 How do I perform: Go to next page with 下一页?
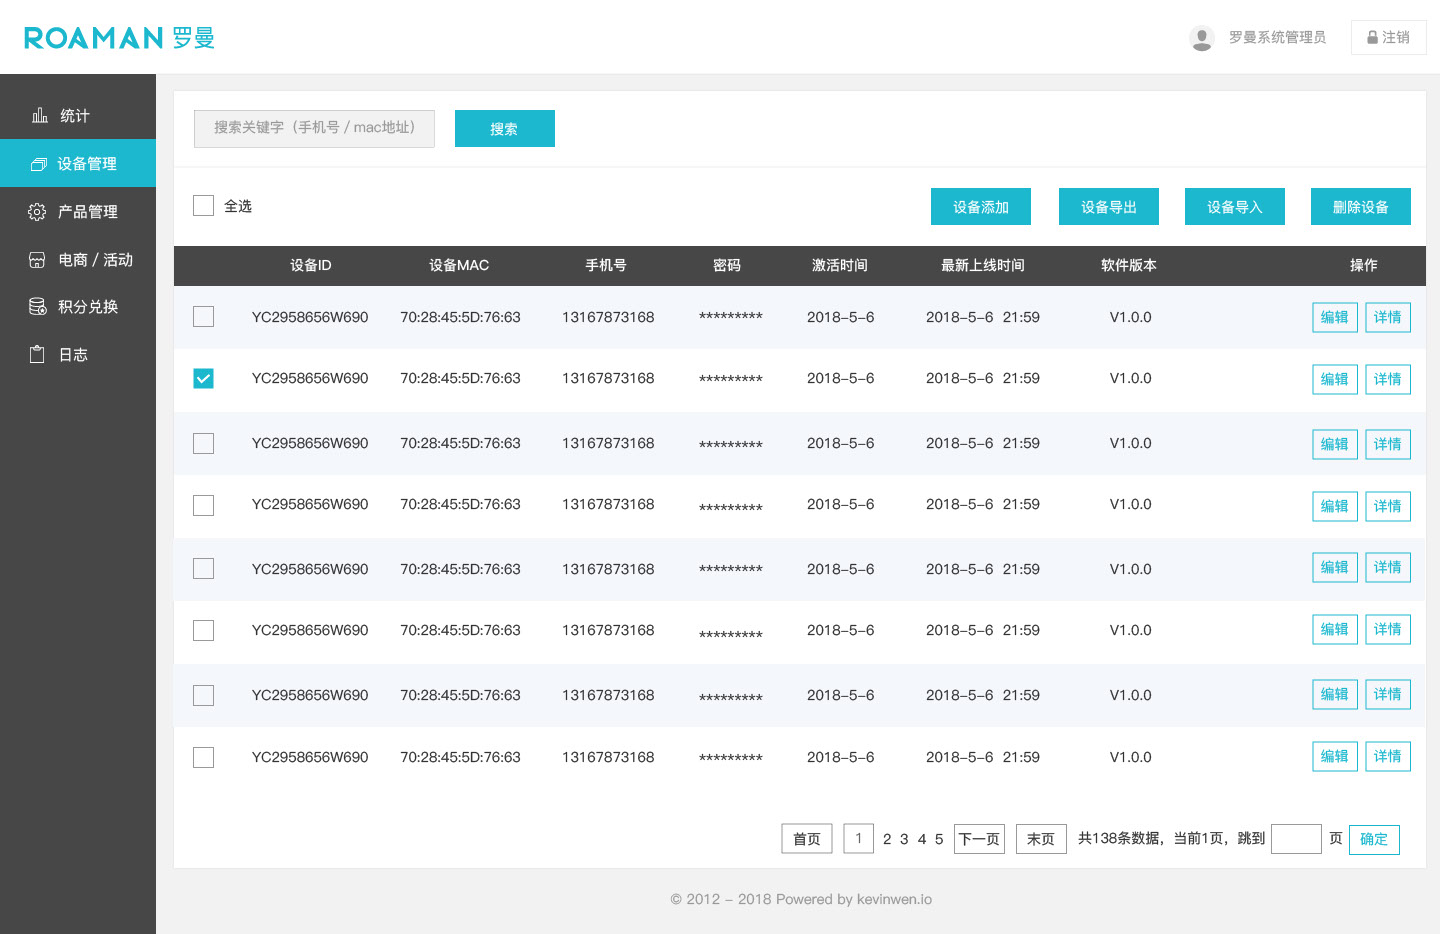coord(979,839)
